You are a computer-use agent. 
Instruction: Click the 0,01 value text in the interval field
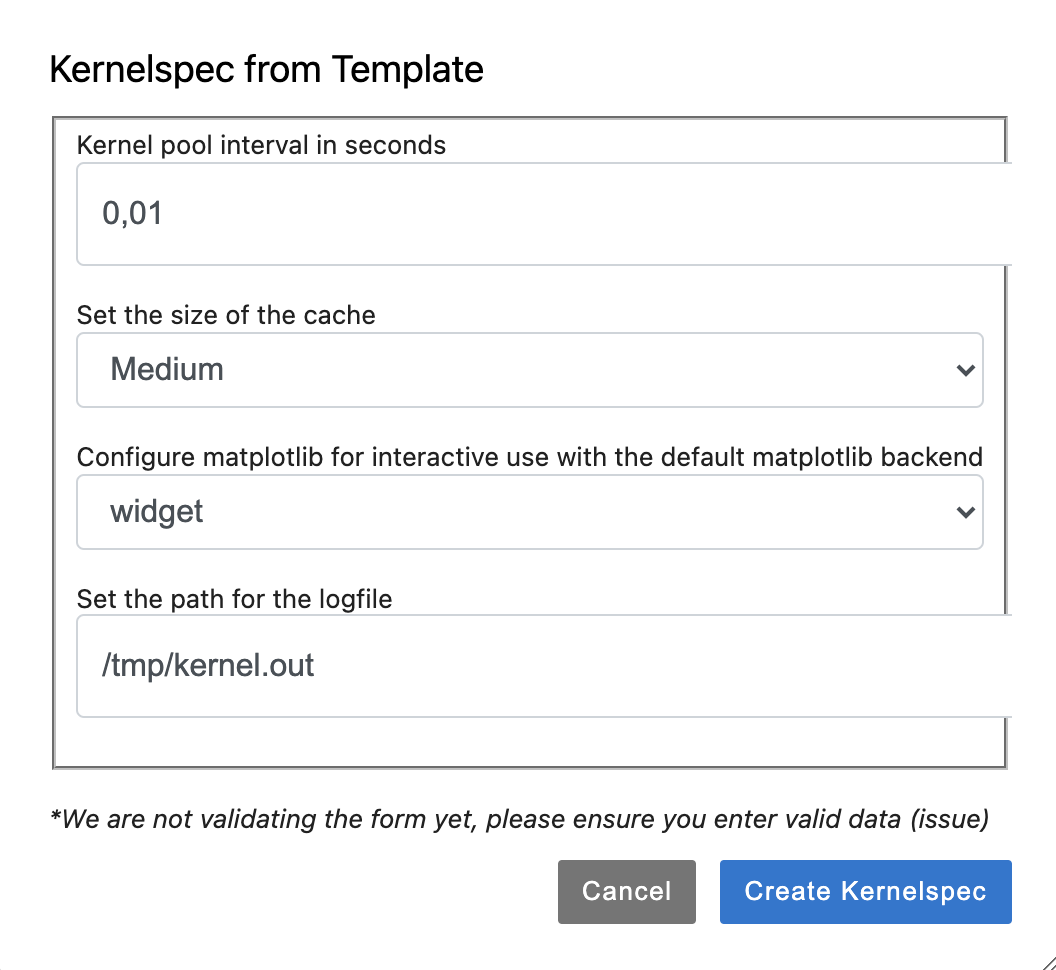(x=132, y=214)
